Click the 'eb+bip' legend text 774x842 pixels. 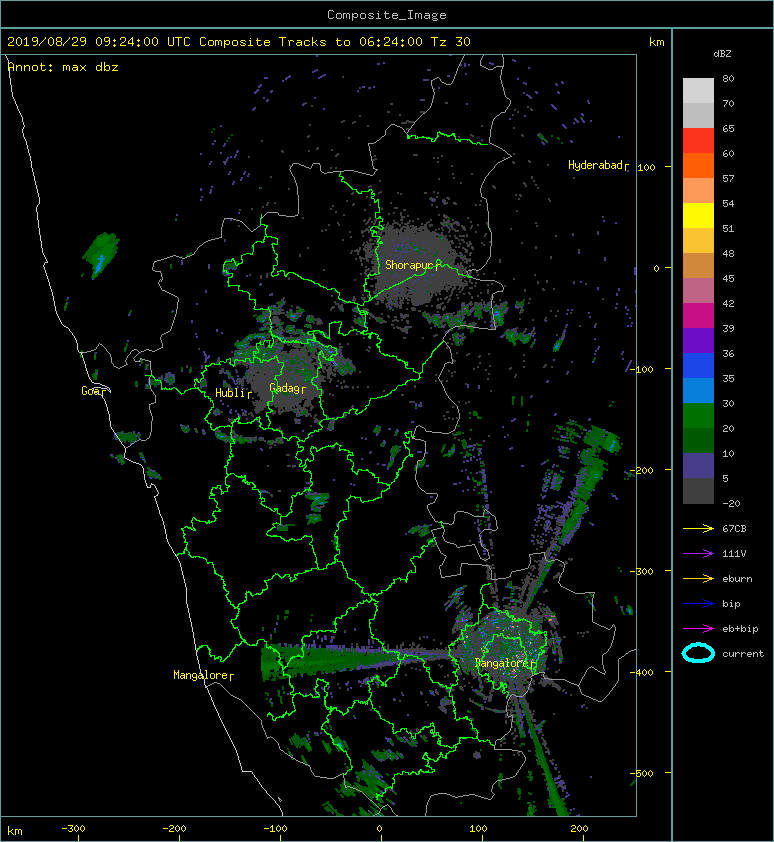coord(740,629)
